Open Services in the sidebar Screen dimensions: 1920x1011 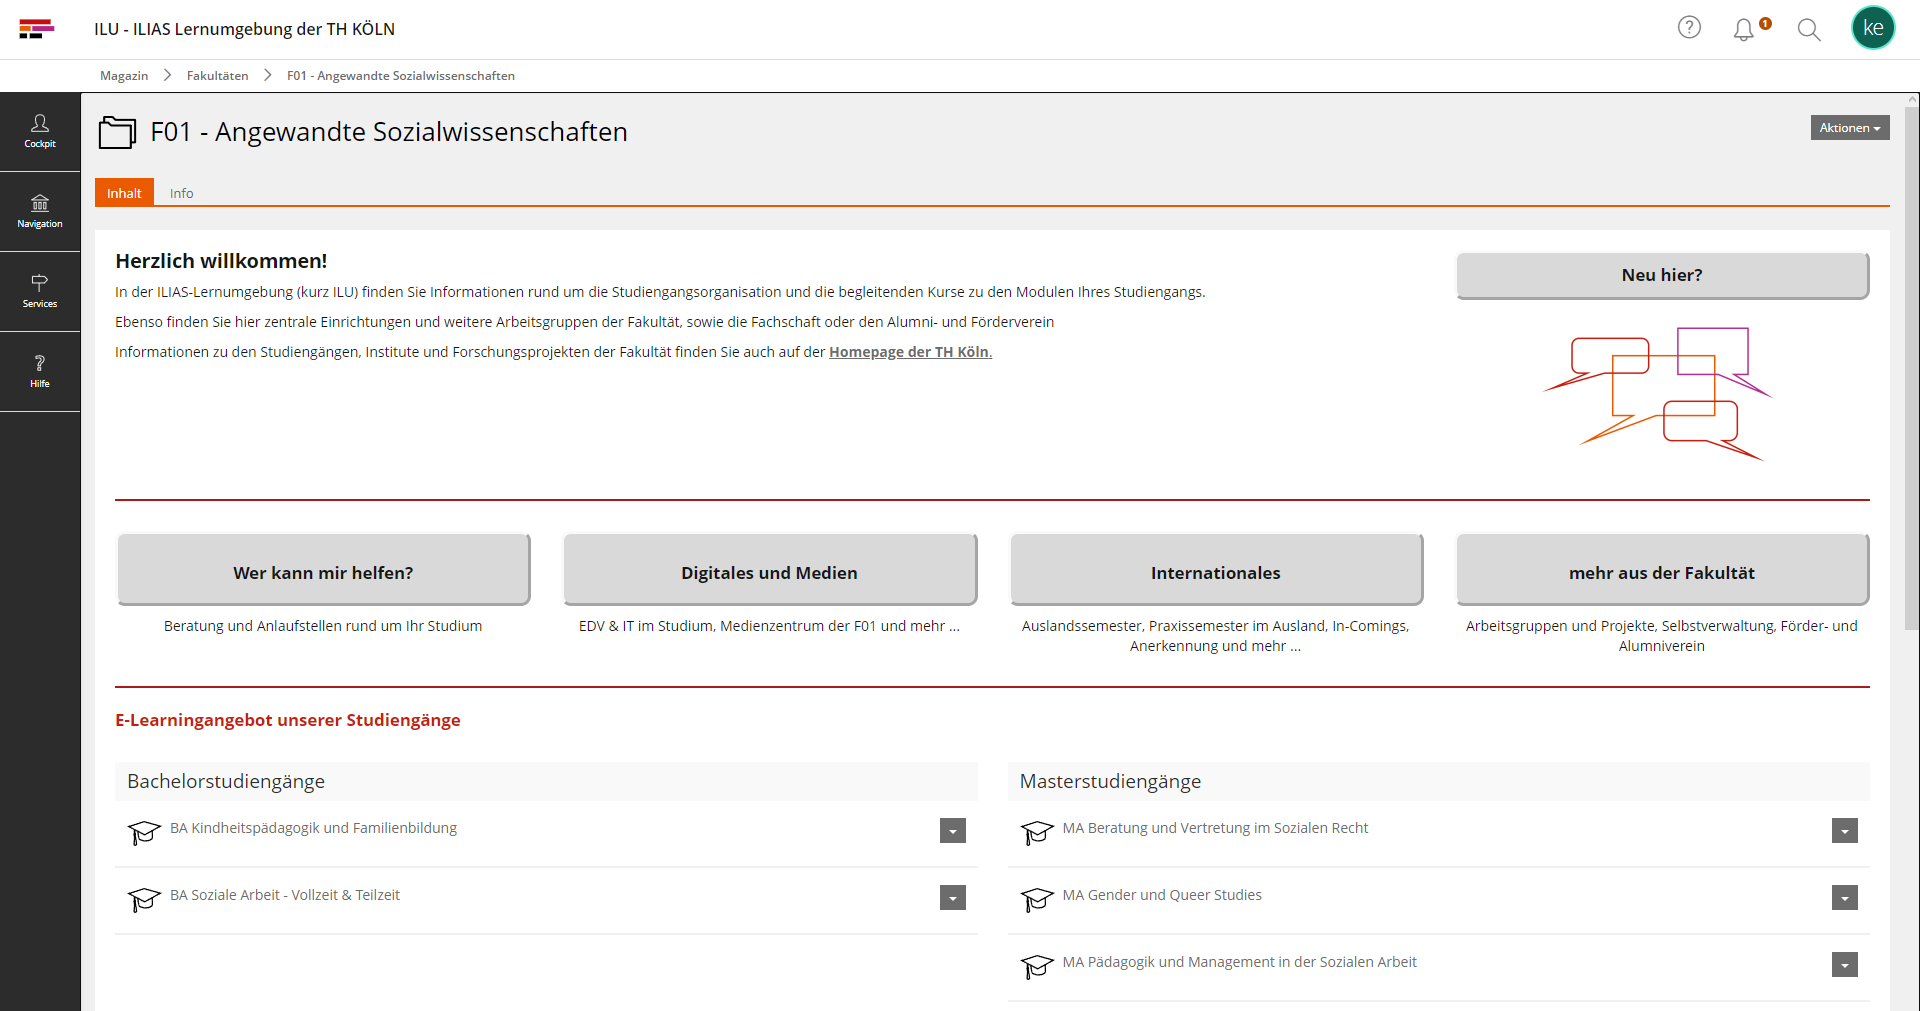pyautogui.click(x=40, y=291)
